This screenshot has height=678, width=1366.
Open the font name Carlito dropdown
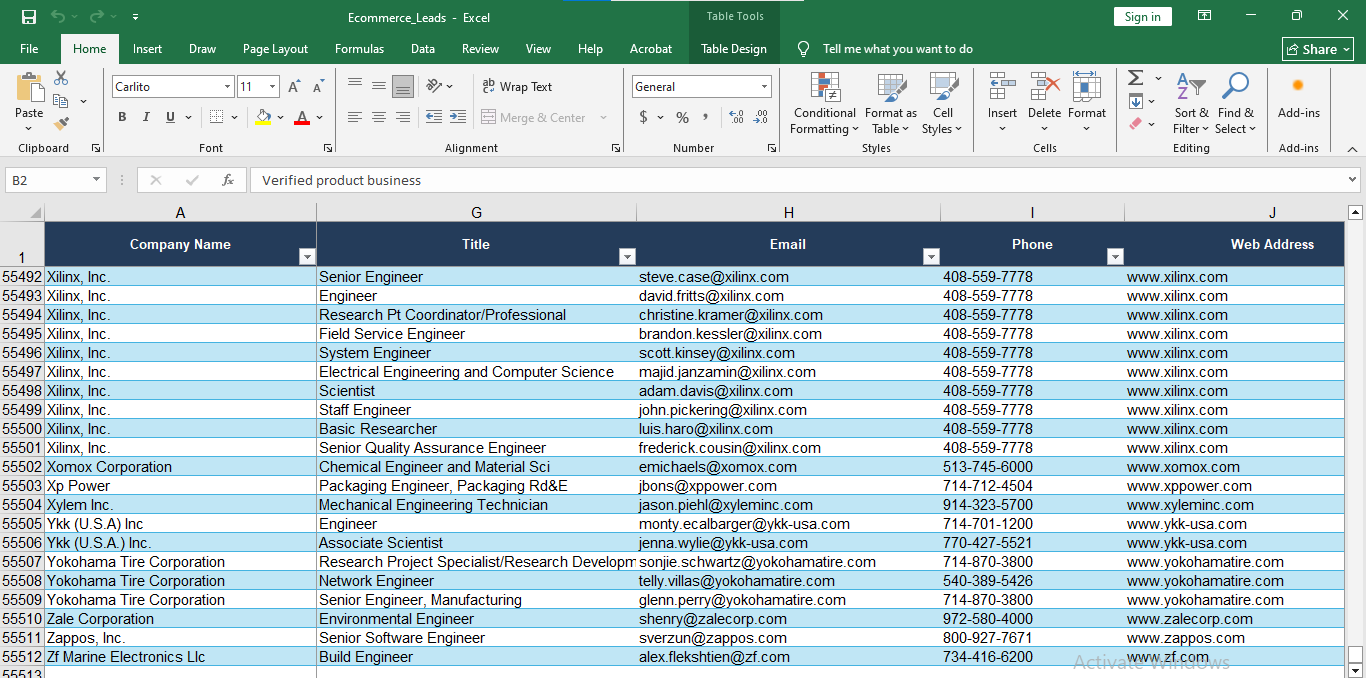tap(227, 87)
